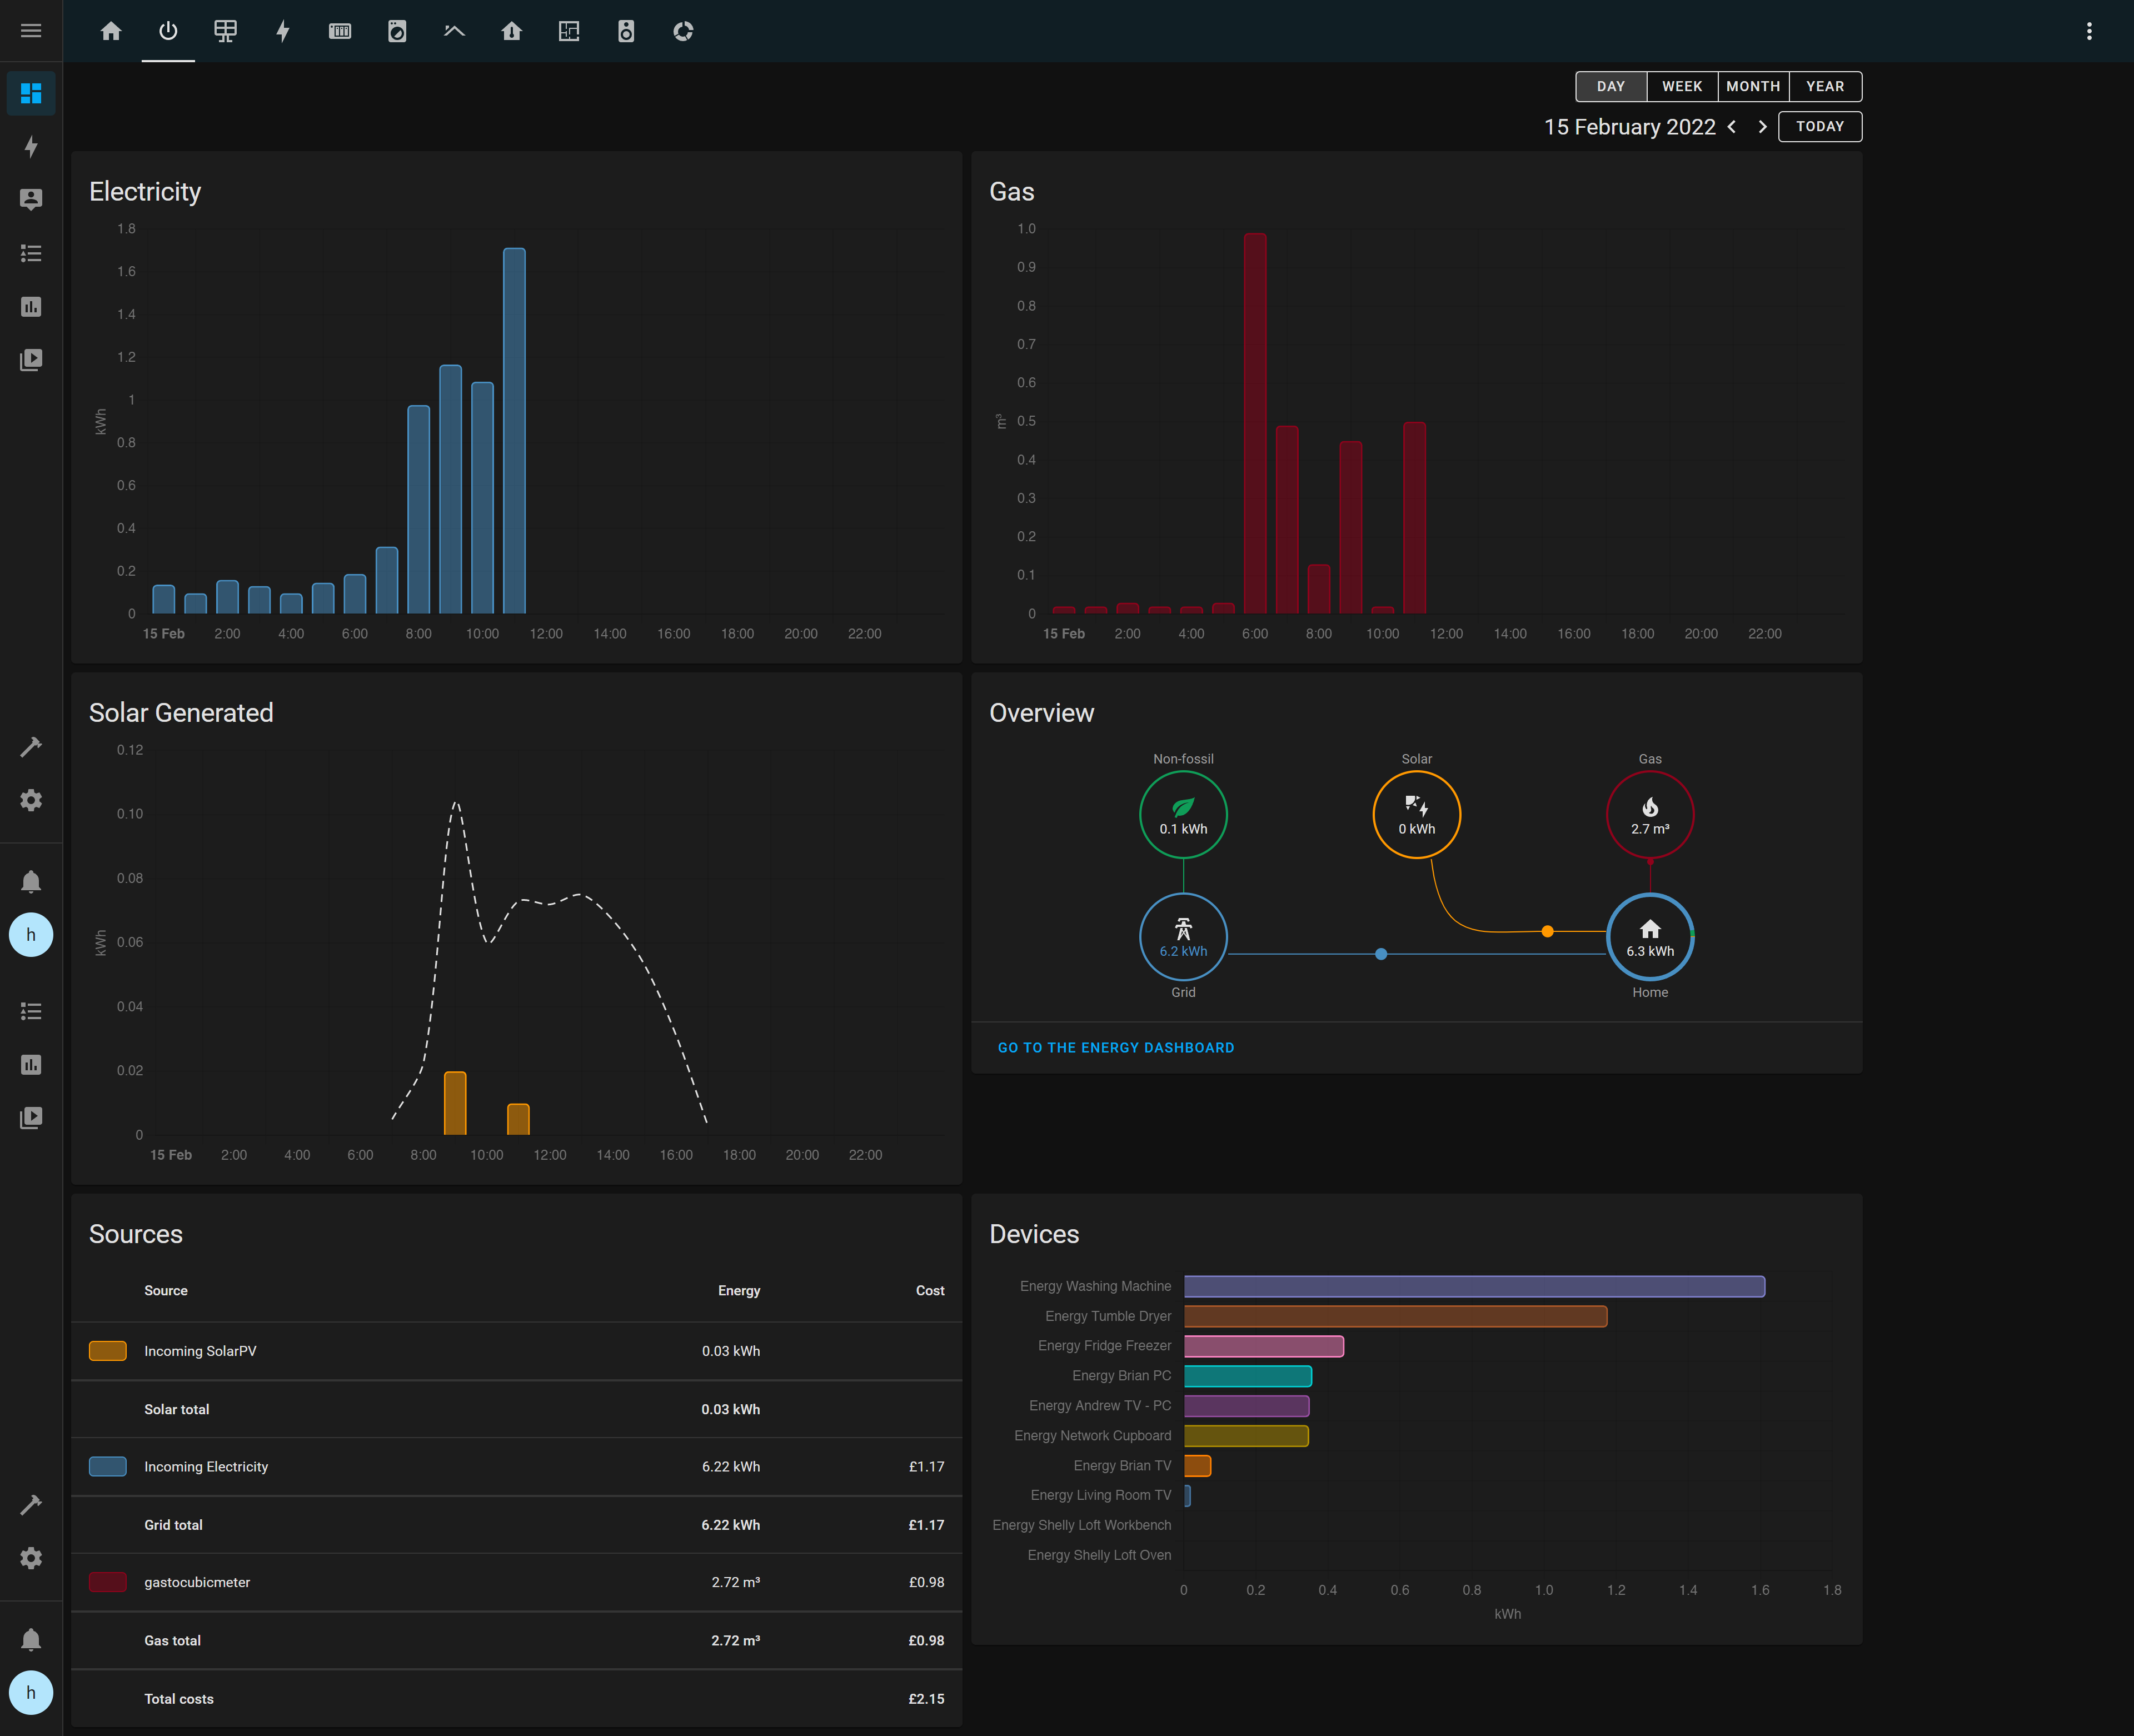Click the TODAY button
This screenshot has width=2134, height=1736.
1819,127
